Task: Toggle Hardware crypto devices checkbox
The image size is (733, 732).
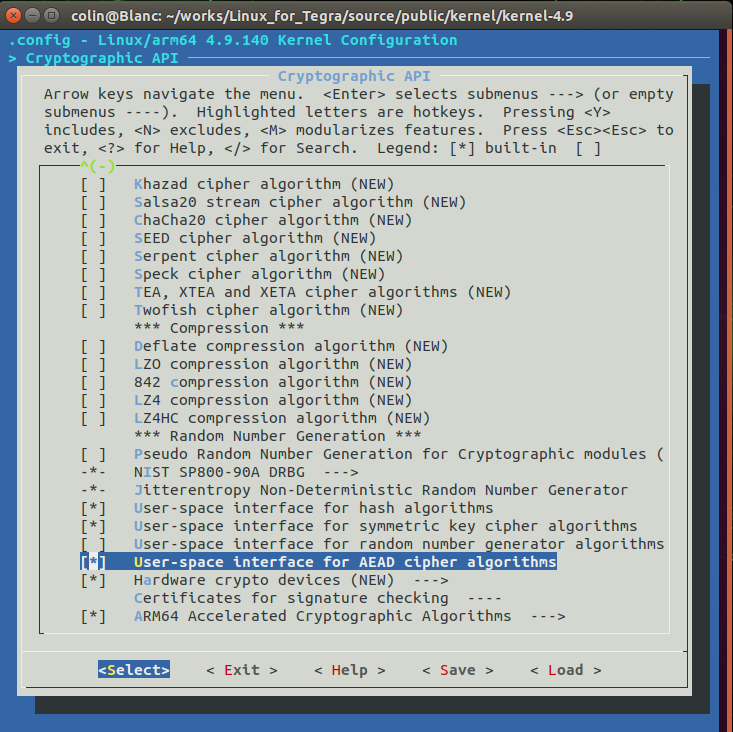Action: (x=93, y=580)
